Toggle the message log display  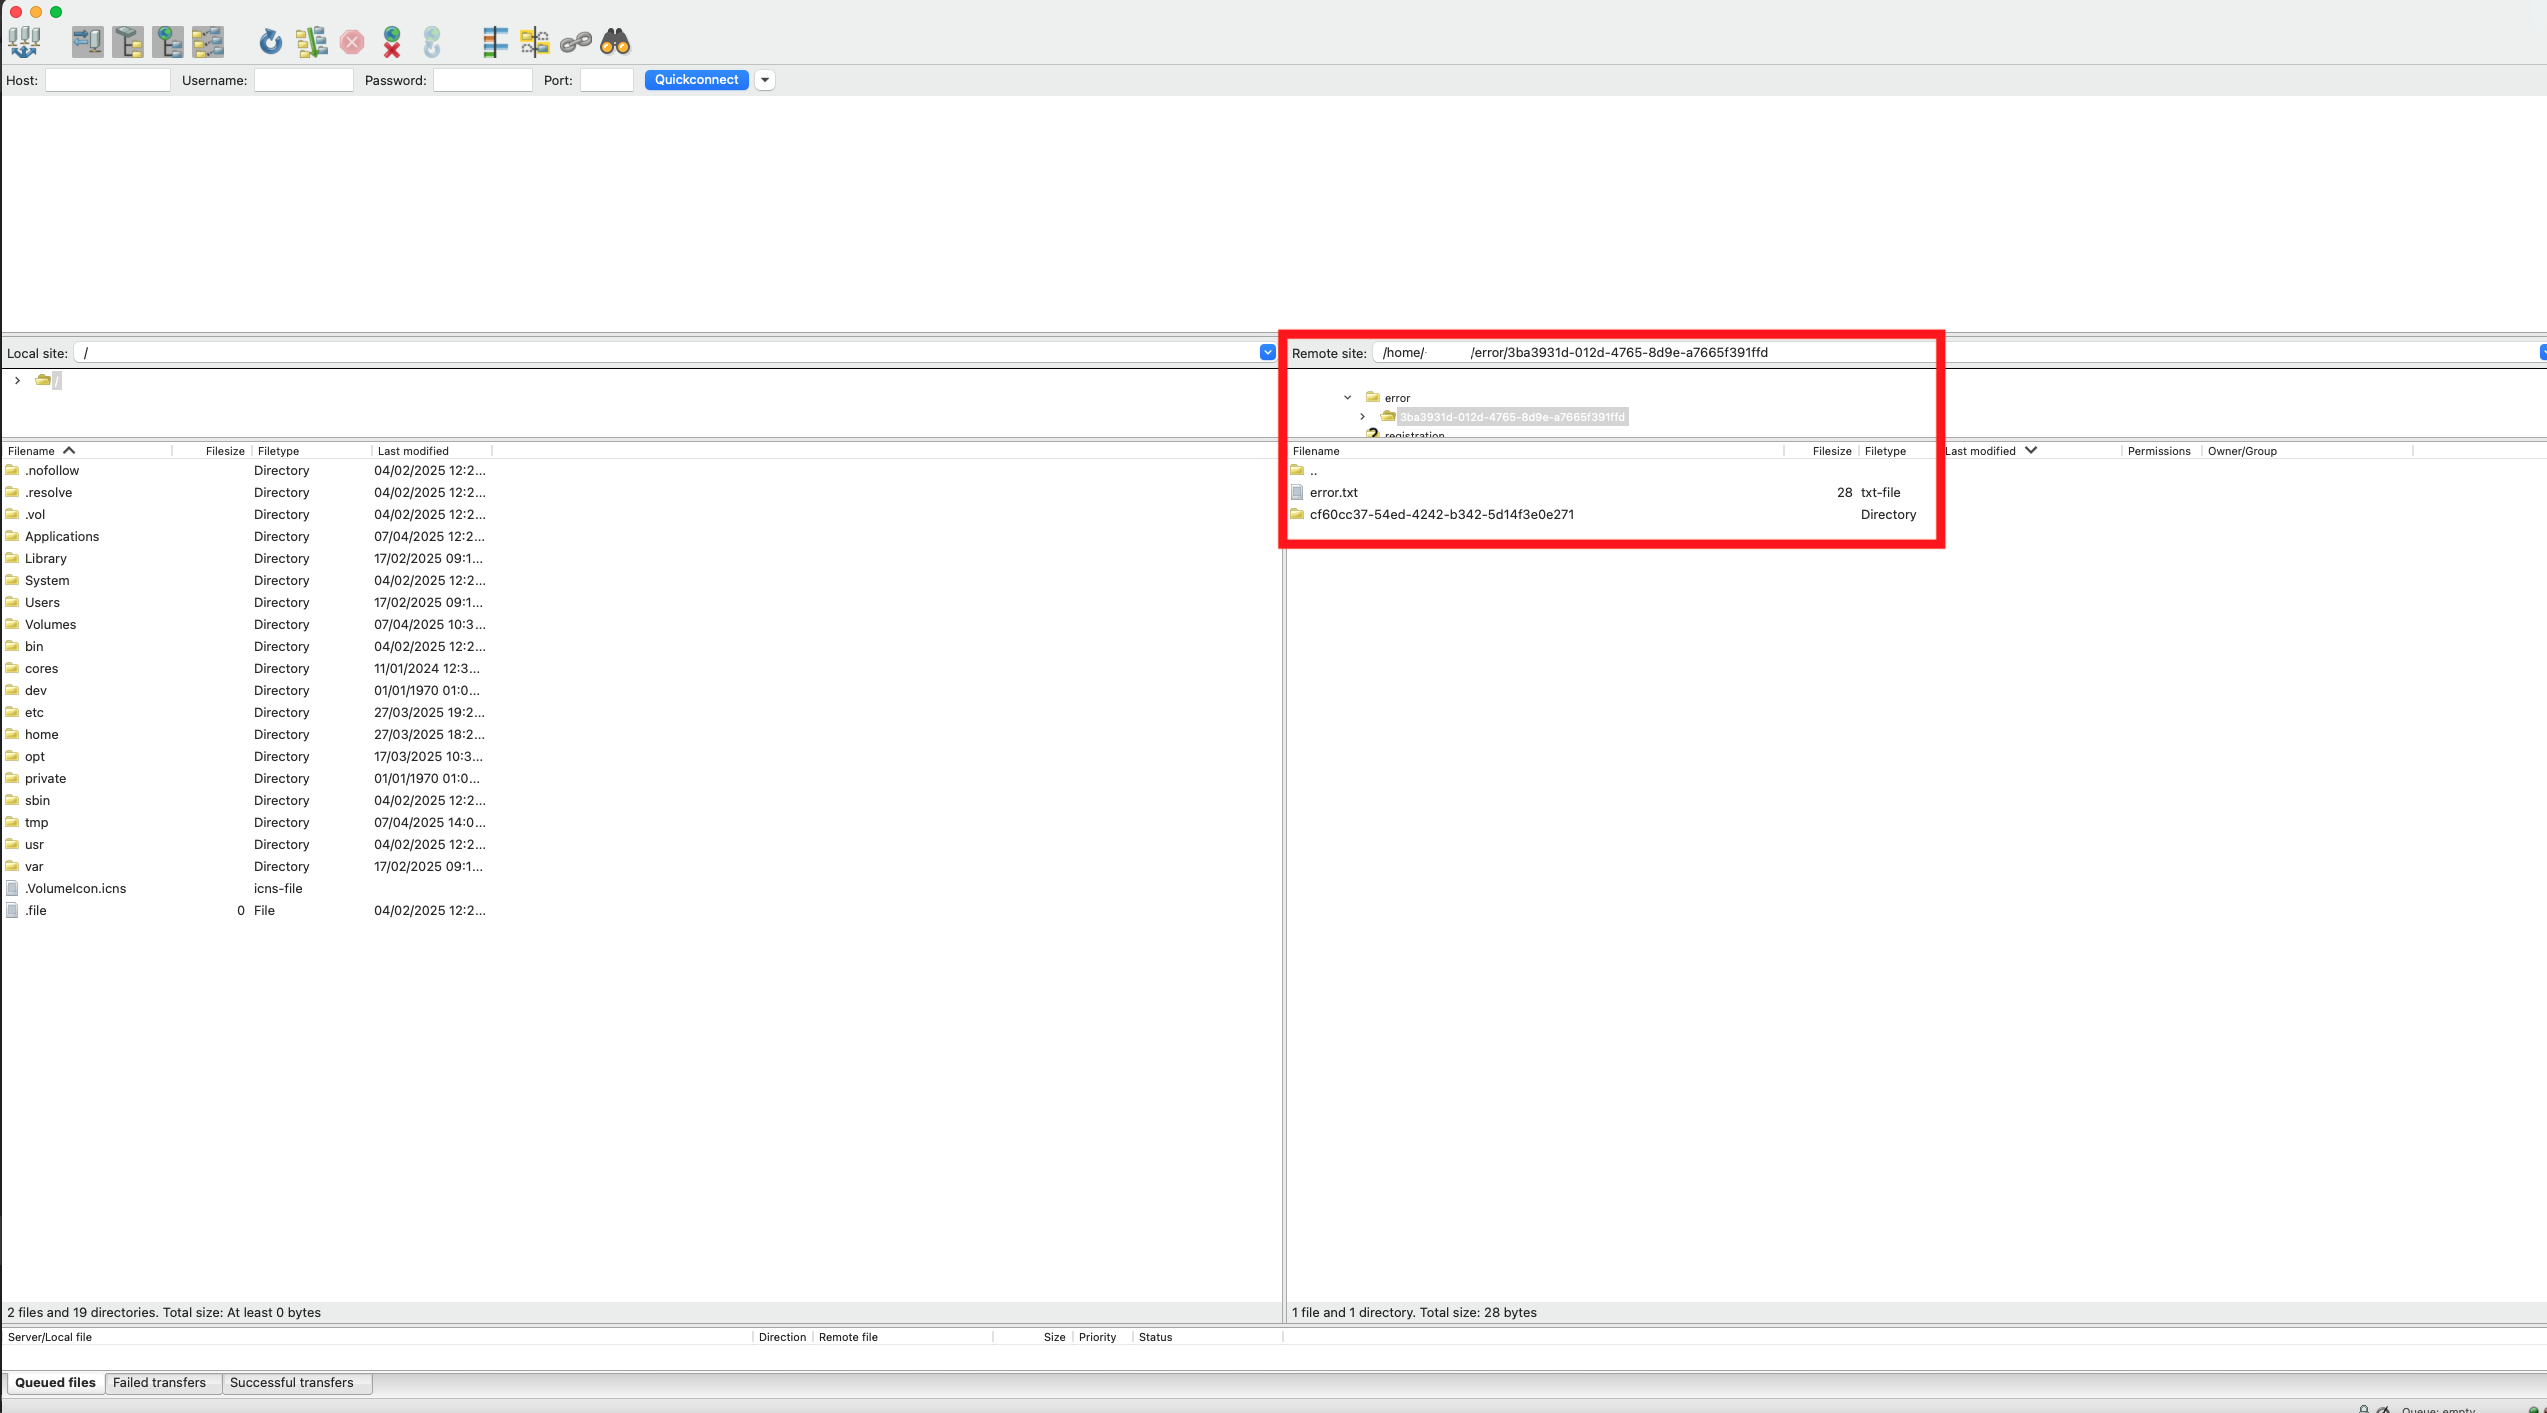(88, 42)
